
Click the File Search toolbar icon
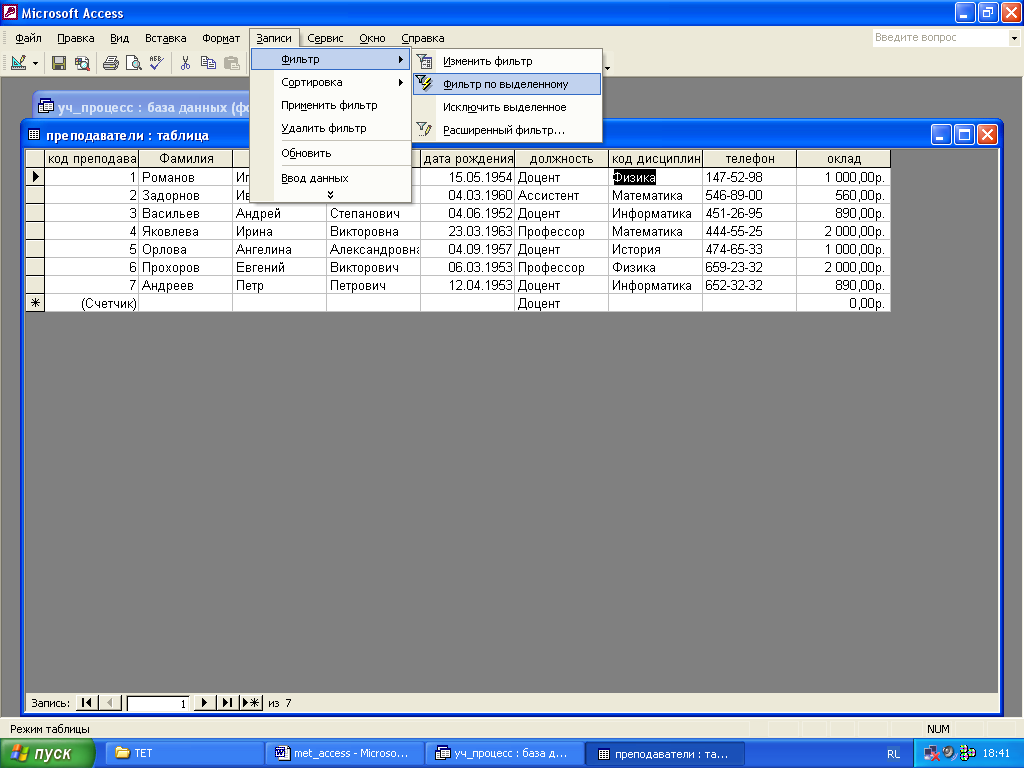(82, 63)
